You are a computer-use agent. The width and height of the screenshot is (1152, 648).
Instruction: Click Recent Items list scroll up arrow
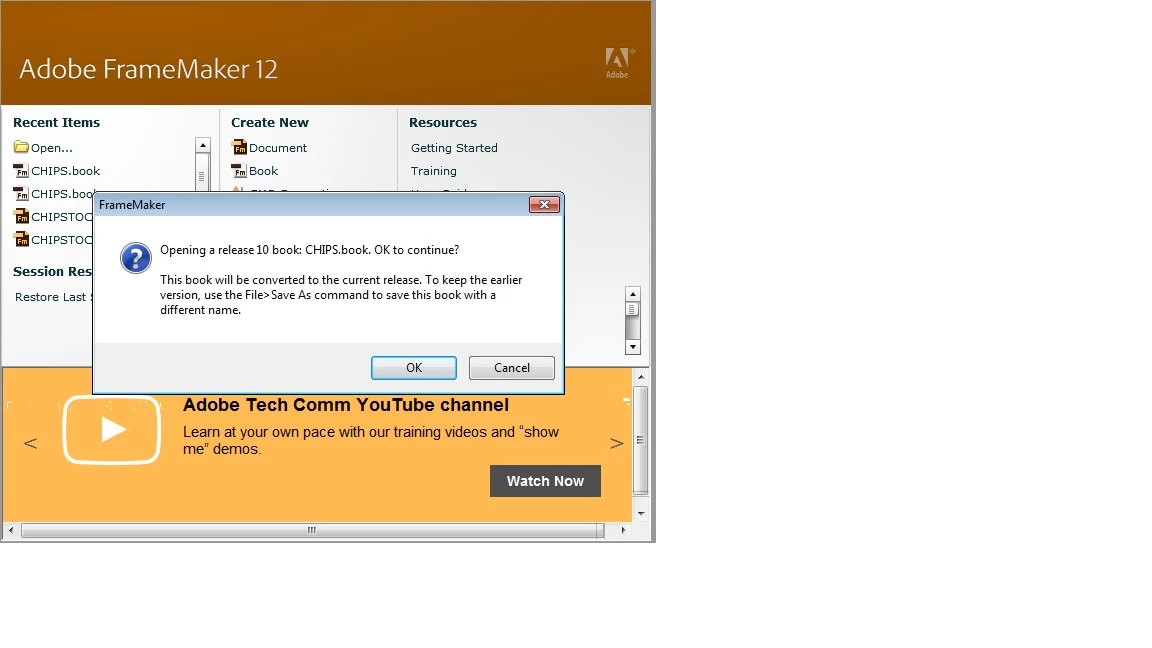[x=203, y=145]
